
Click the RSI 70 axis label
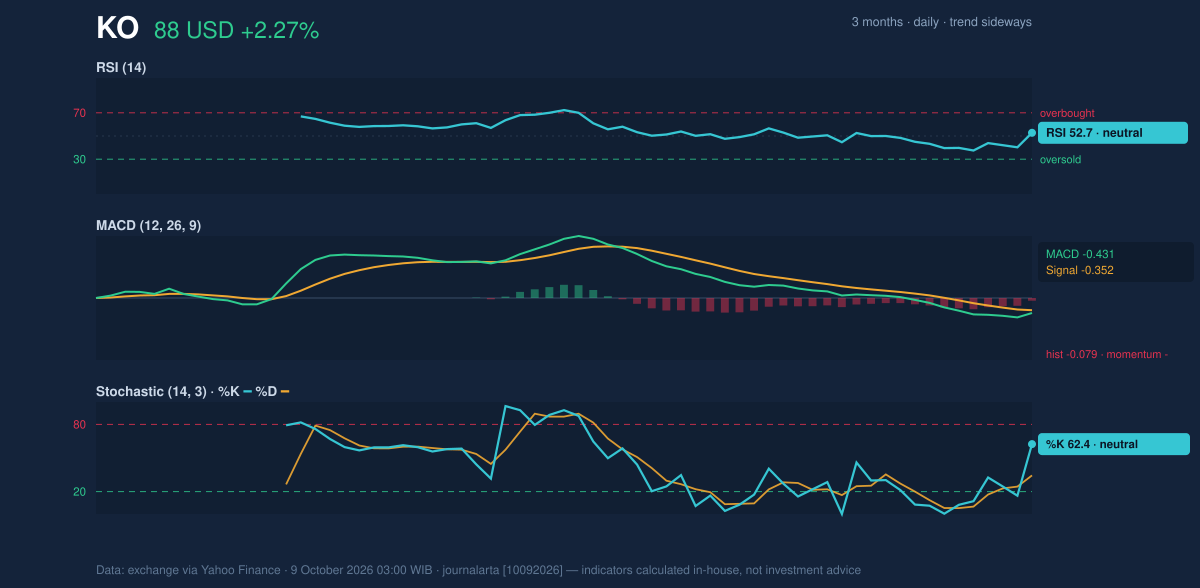tap(79, 113)
